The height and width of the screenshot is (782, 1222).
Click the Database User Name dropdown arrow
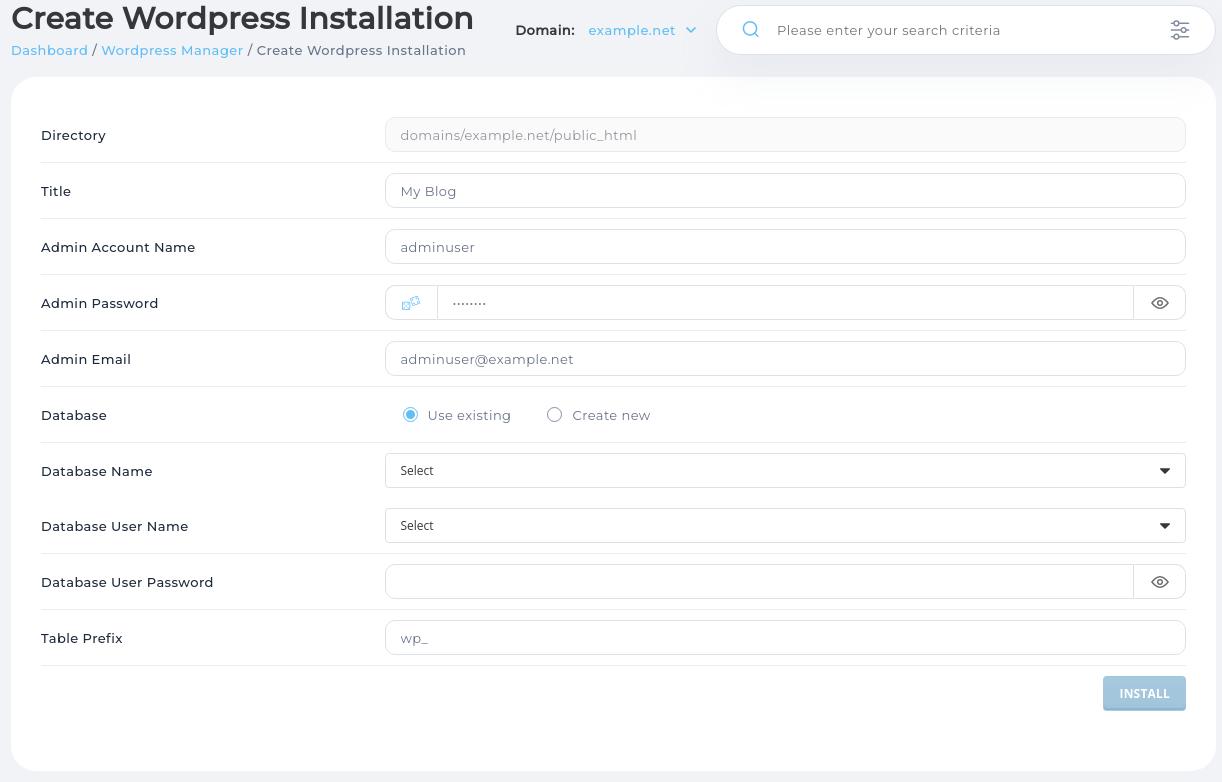pos(1164,525)
